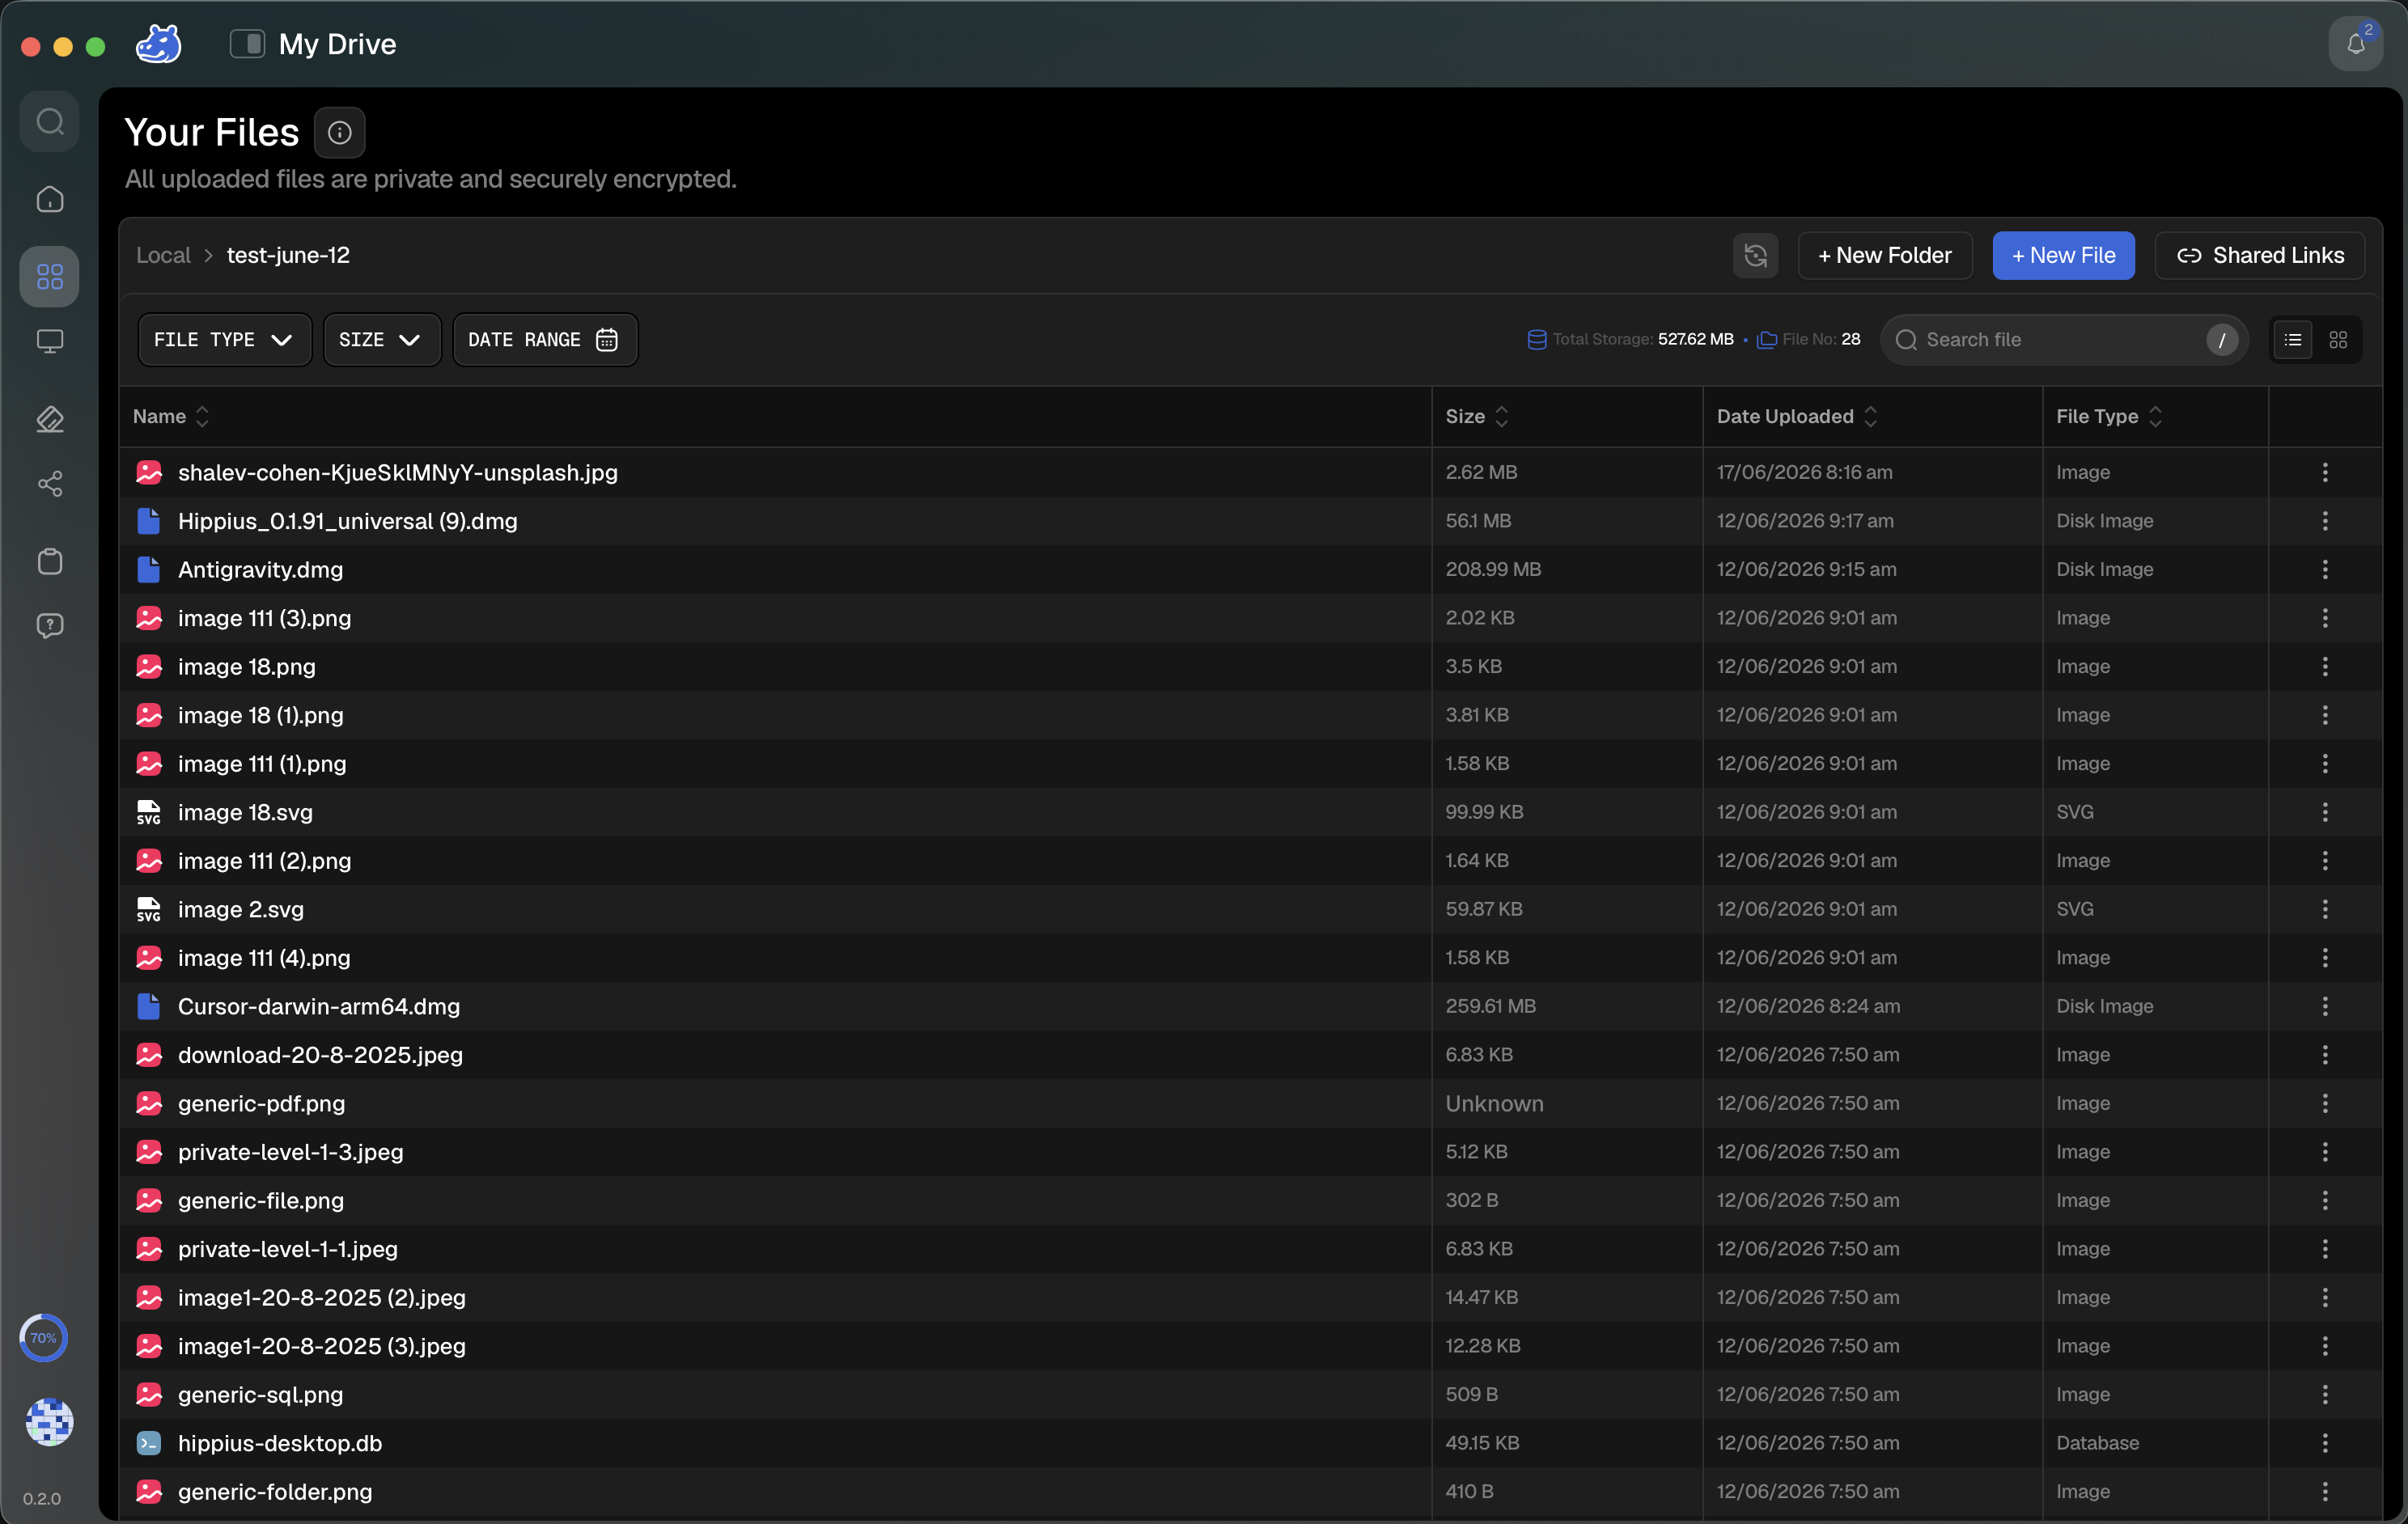Open more options for shalev-cohen jpg file
The image size is (2408, 1524).
click(2325, 472)
